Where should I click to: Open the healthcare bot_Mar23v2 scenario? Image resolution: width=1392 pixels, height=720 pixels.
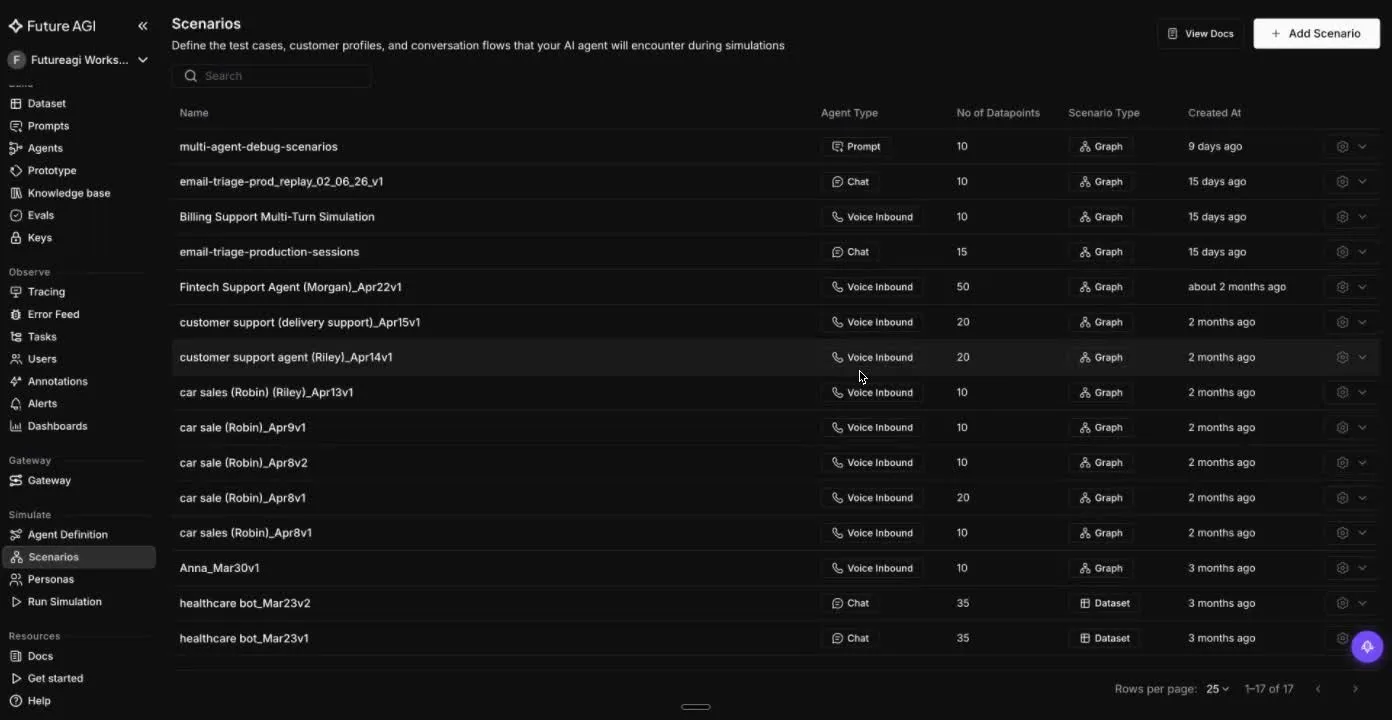[245, 603]
